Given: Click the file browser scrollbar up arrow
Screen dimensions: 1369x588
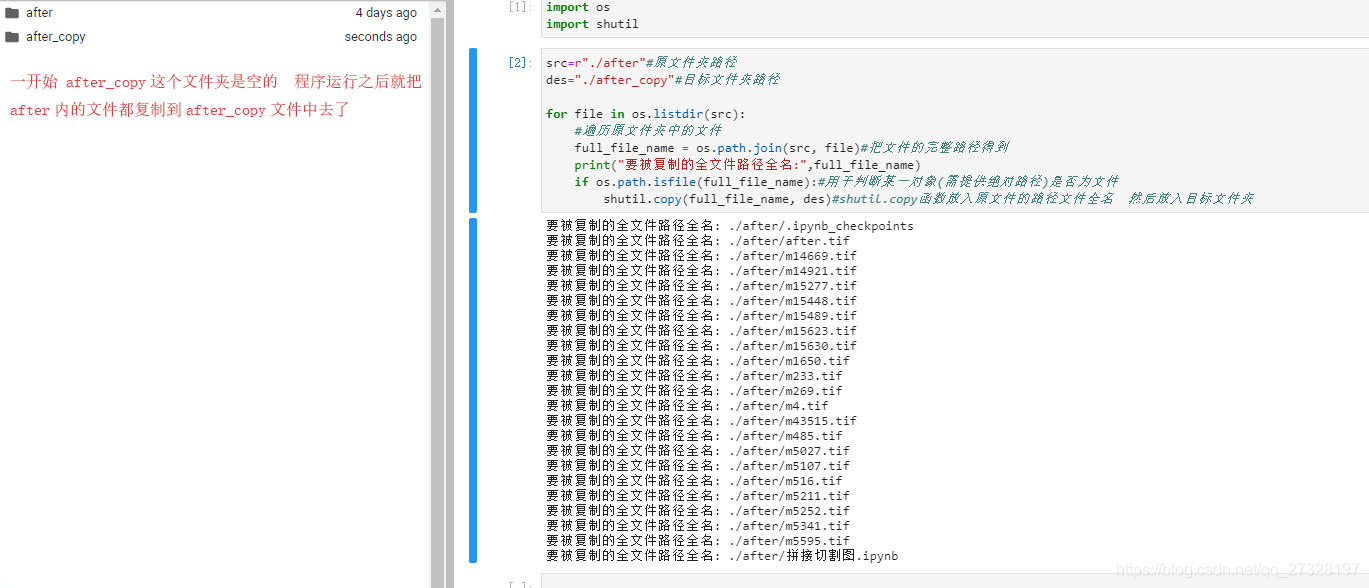Looking at the screenshot, I should pos(437,8).
